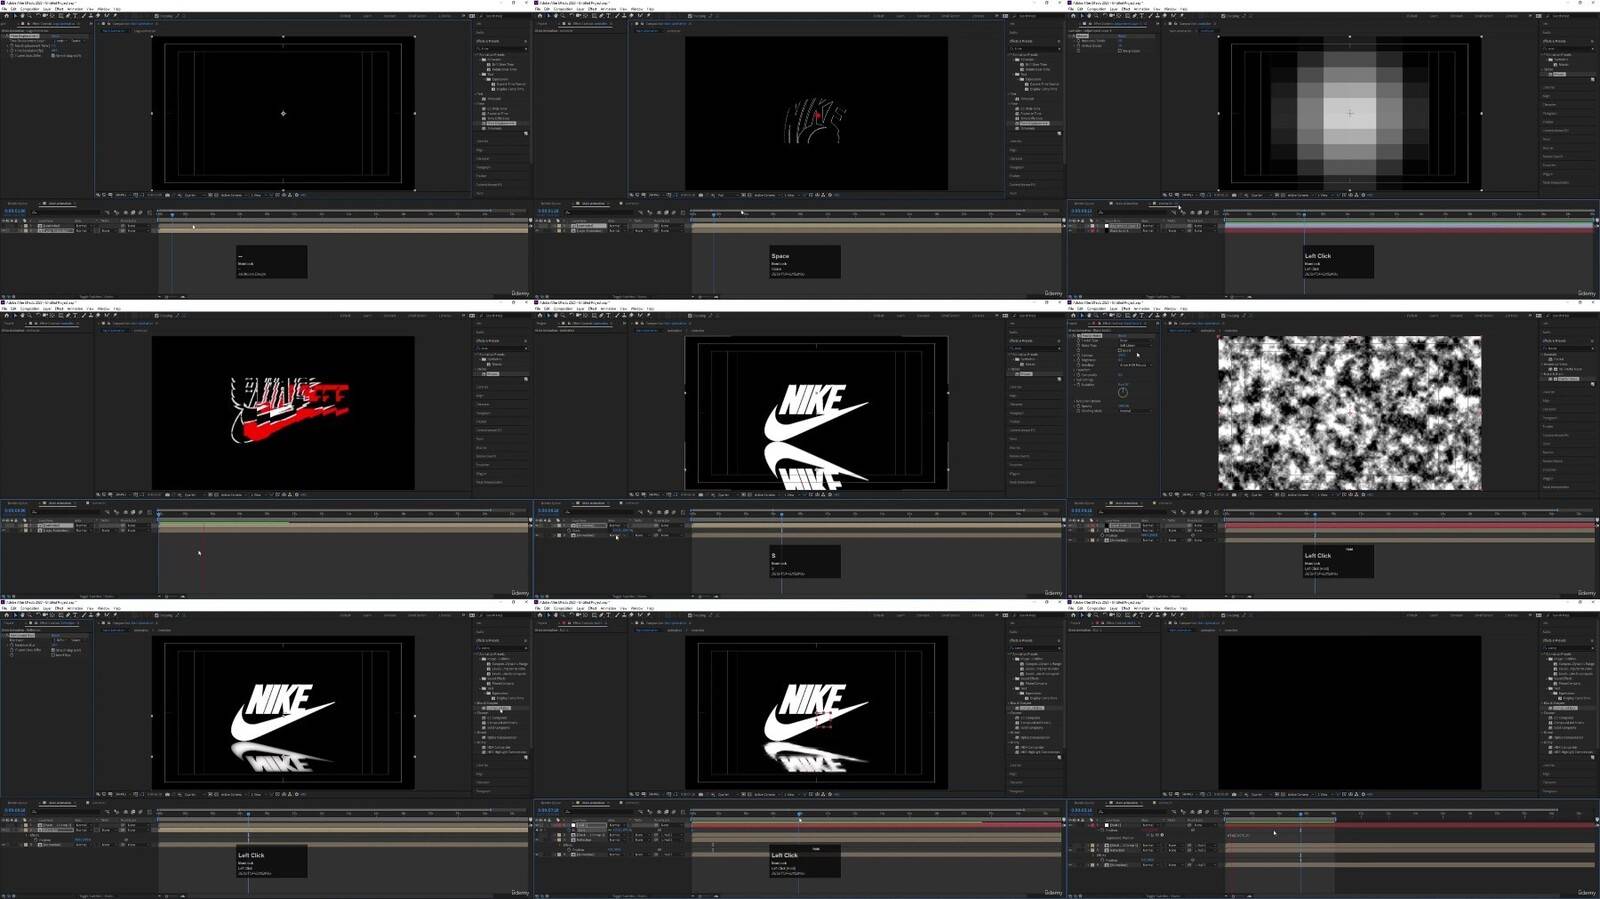Open the Blending Mode dropdown in Fractal Noise controls

pyautogui.click(x=1133, y=365)
